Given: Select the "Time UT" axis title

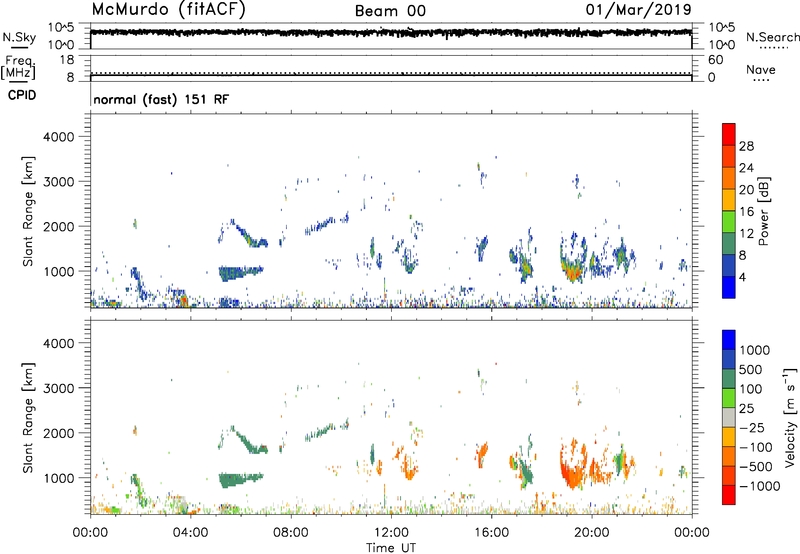Looking at the screenshot, I should pos(391,547).
